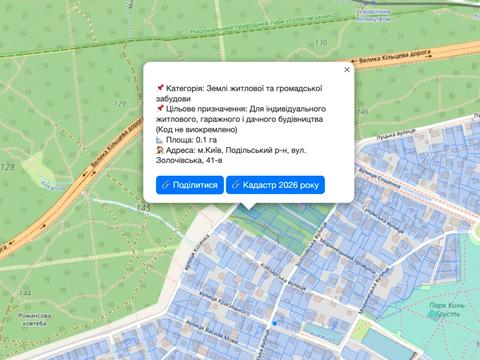Viewport: 480px width, 360px height.
Task: Select the Категорія line in the popup
Action: coord(239,93)
